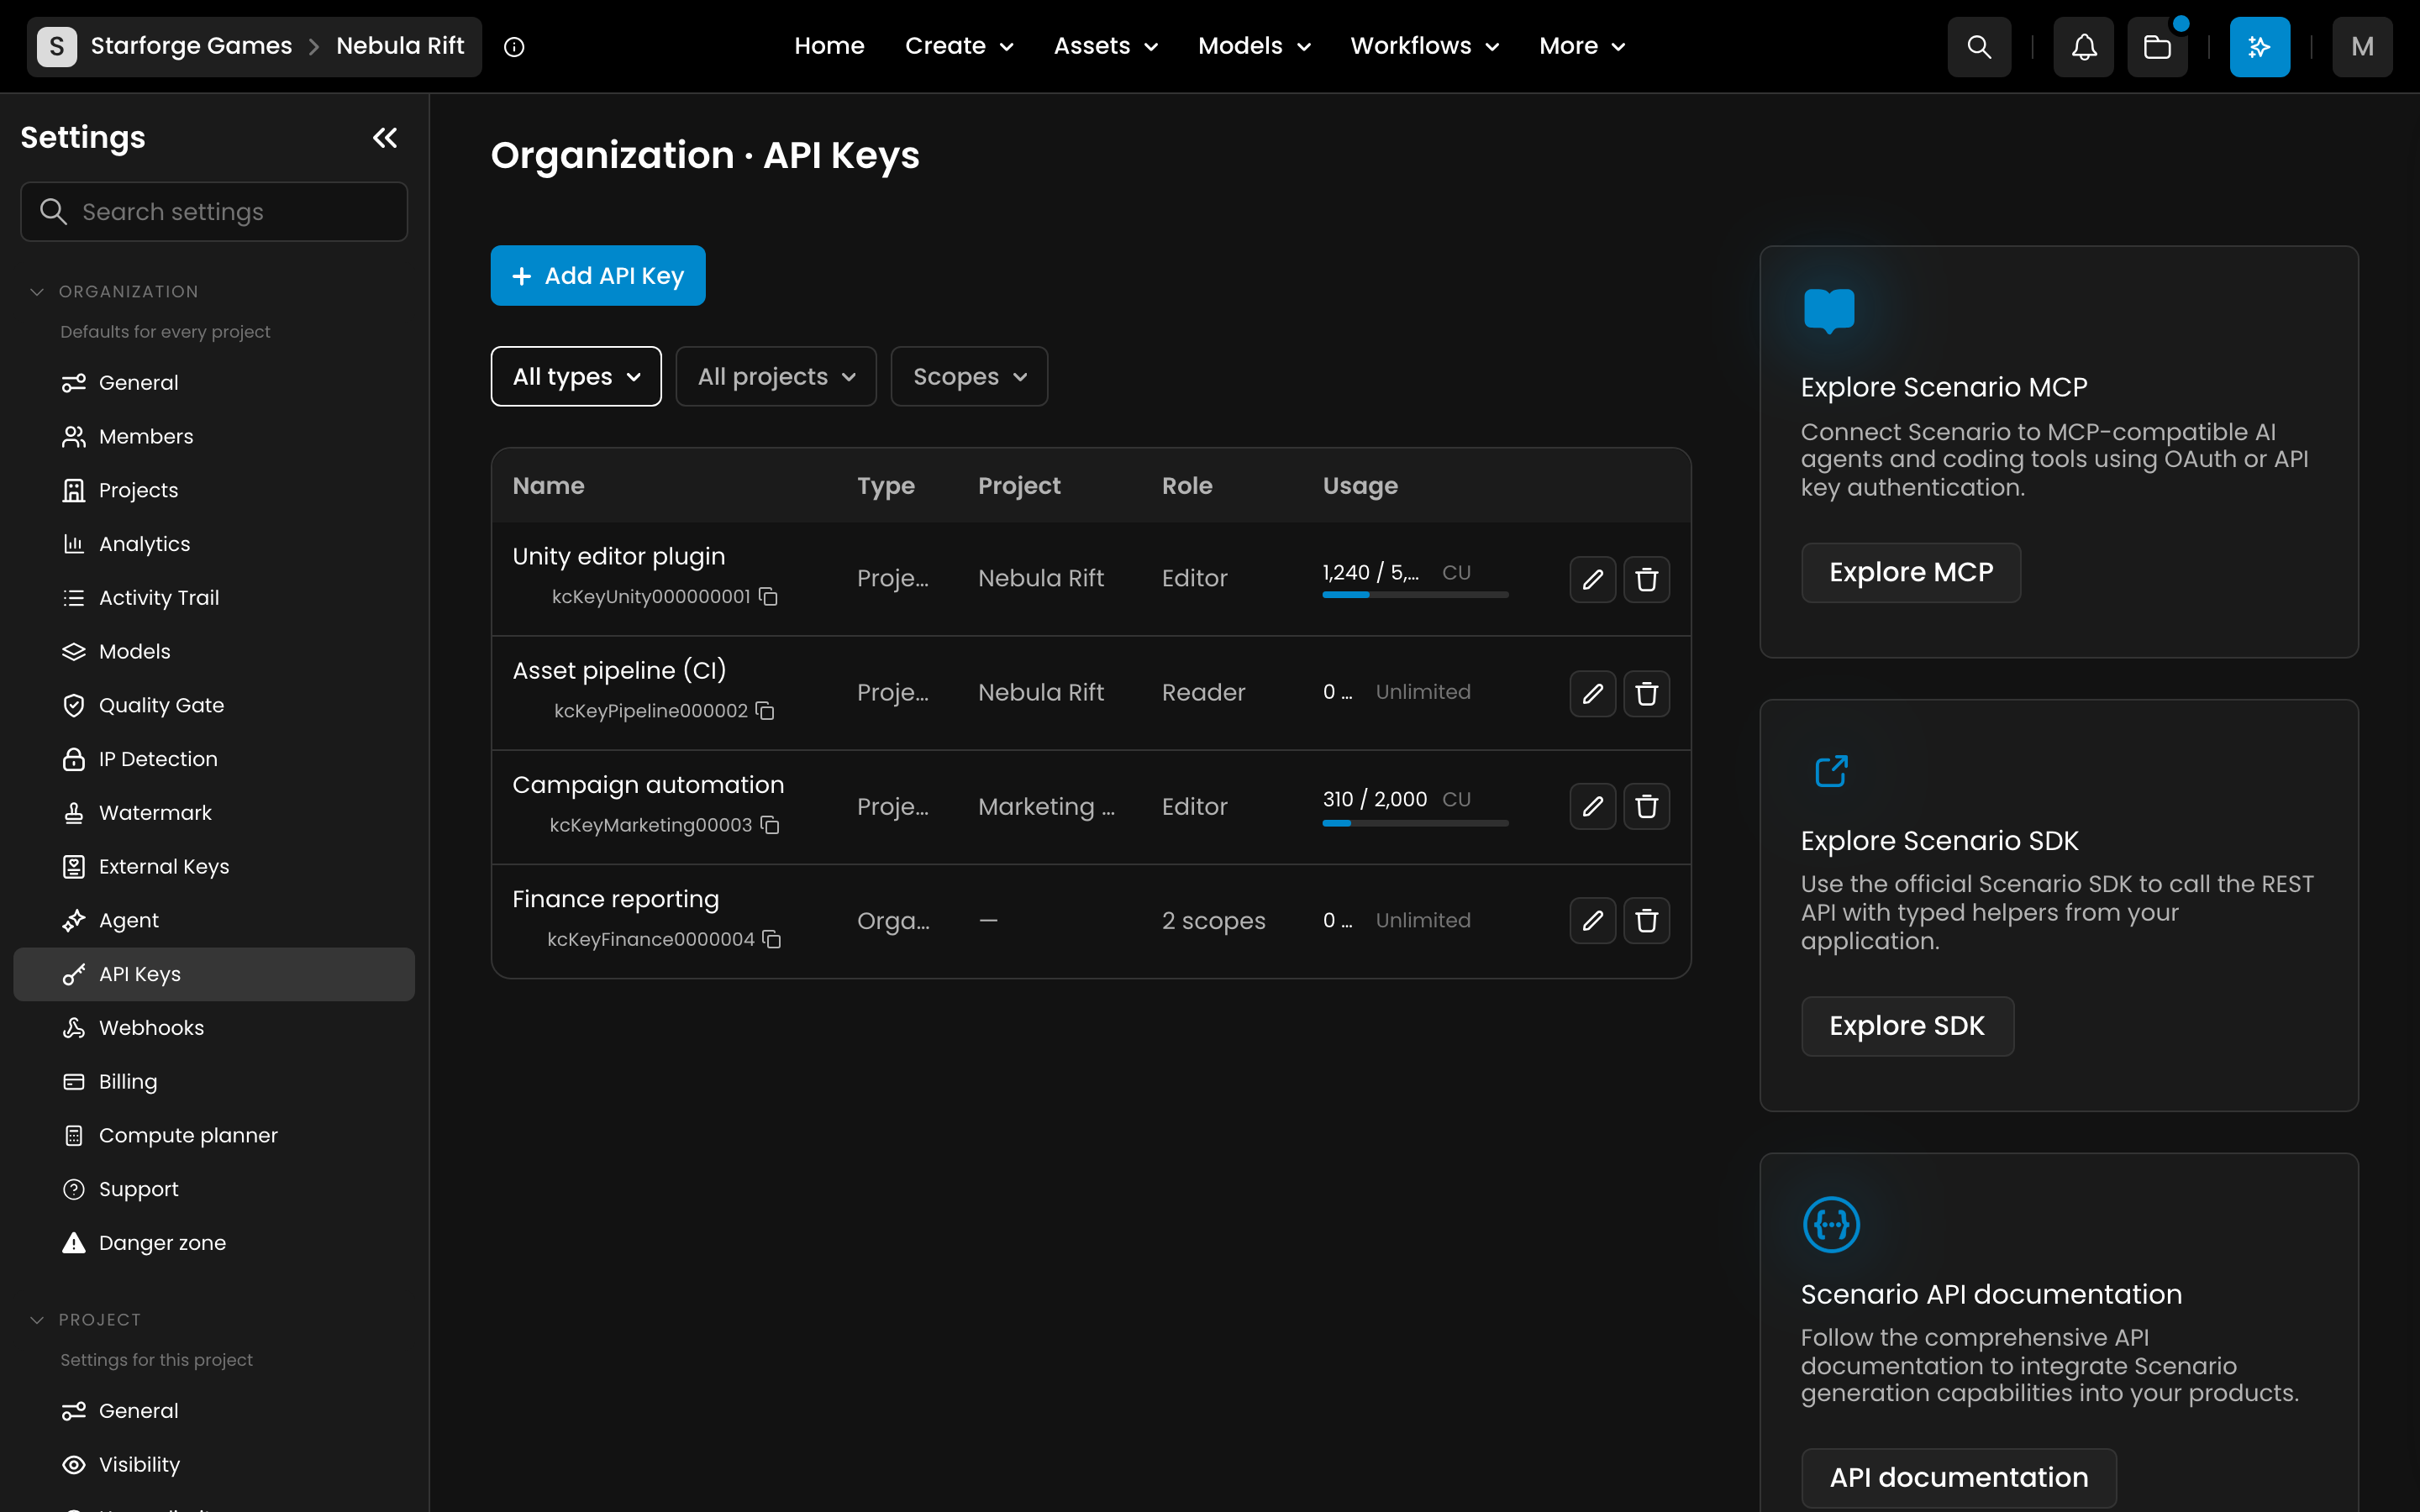Open the Home tab
The width and height of the screenshot is (2420, 1512).
coord(829,46)
